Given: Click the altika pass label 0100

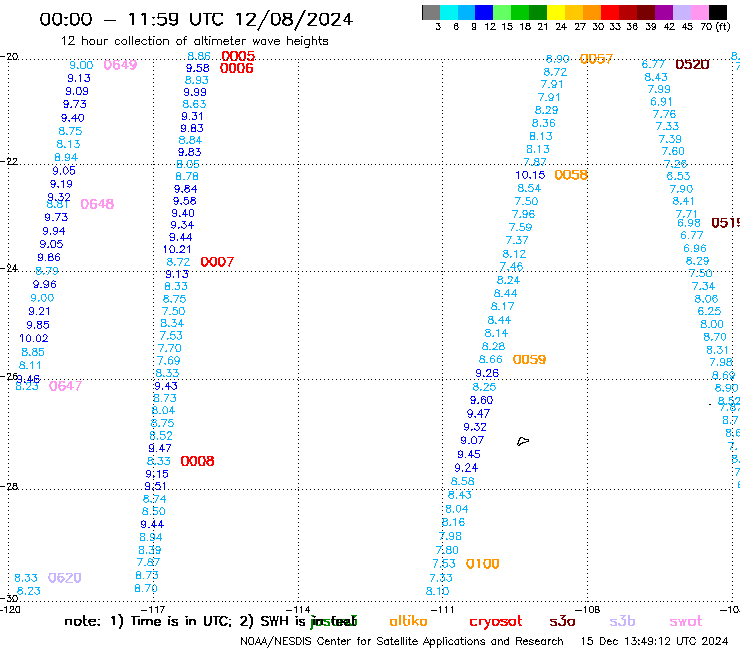Looking at the screenshot, I should 482,564.
